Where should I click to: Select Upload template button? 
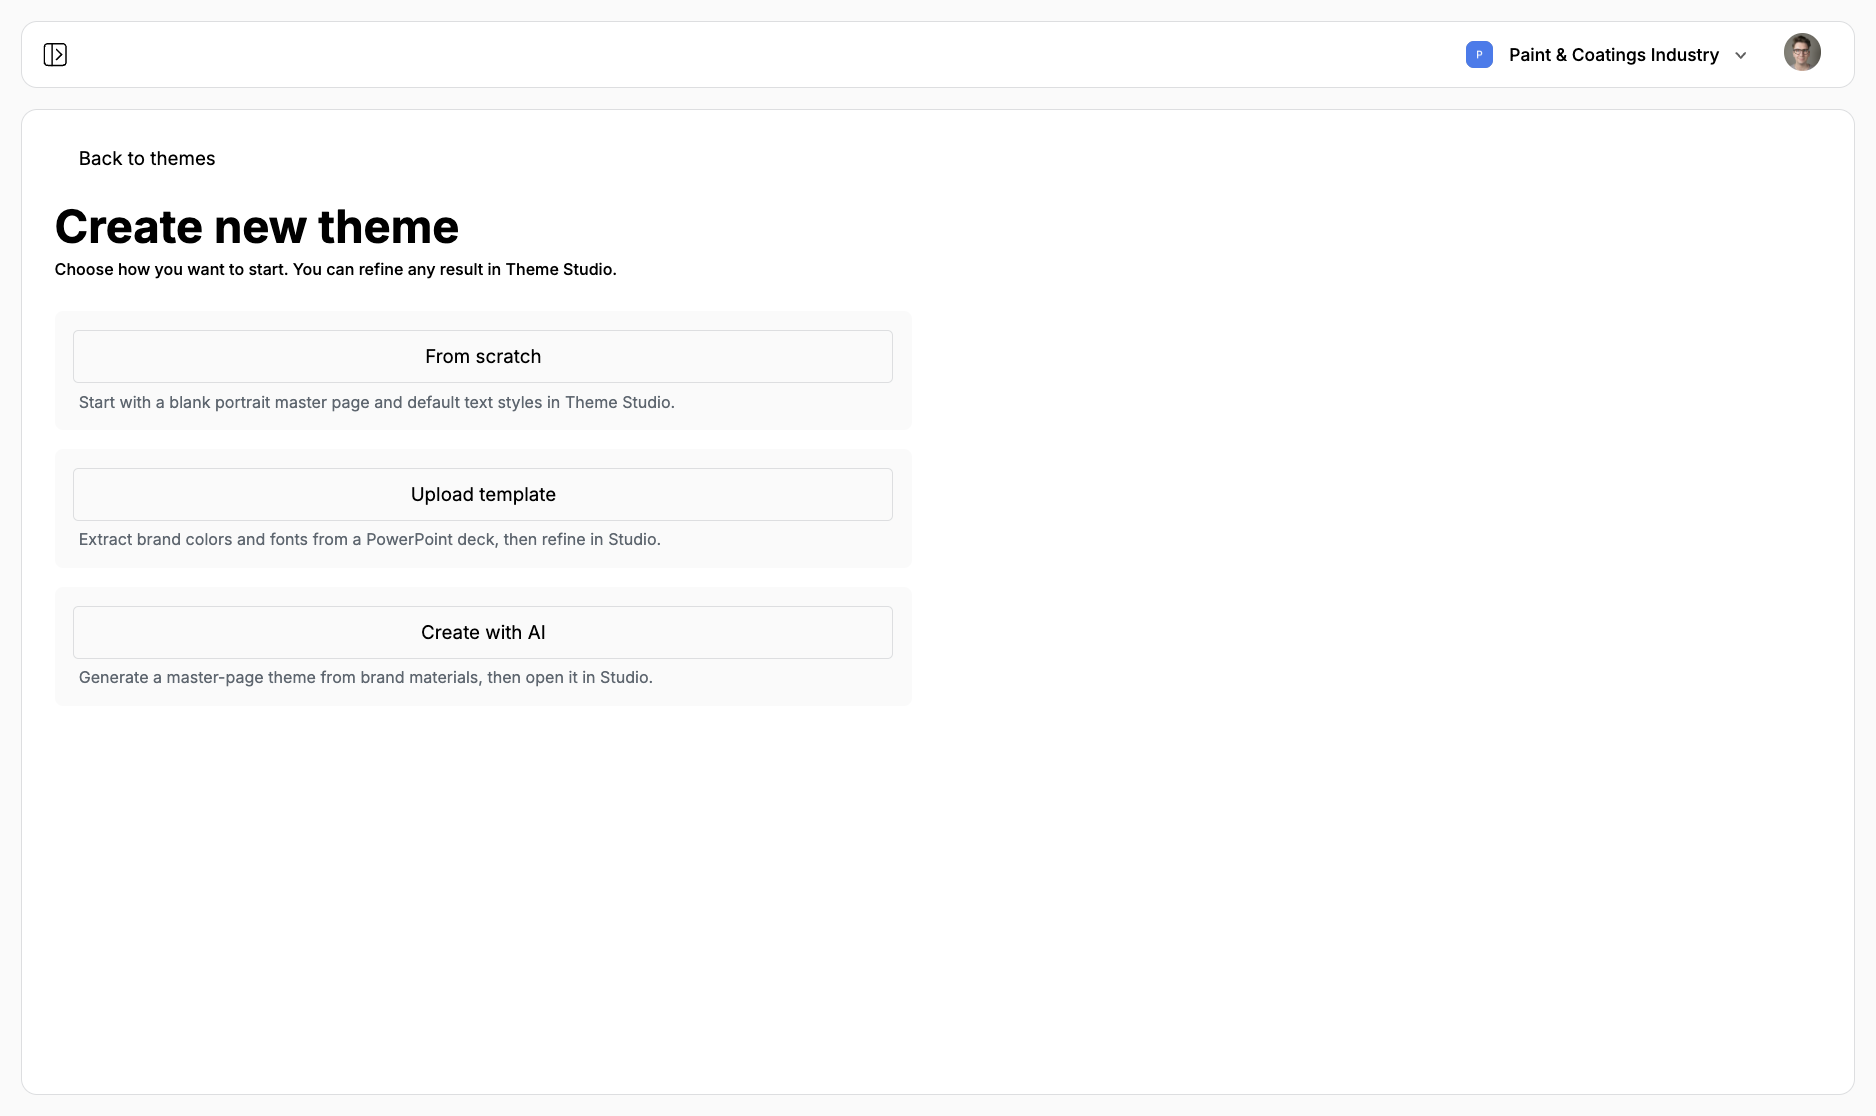pyautogui.click(x=483, y=494)
